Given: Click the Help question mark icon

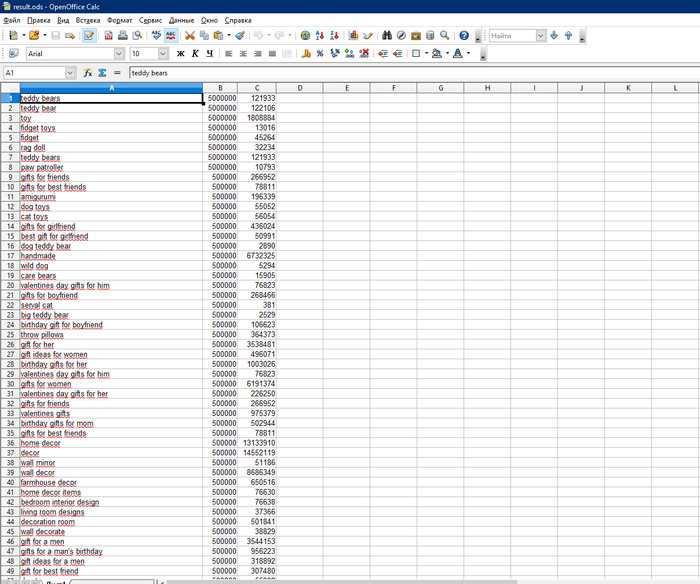Looking at the screenshot, I should click(464, 35).
